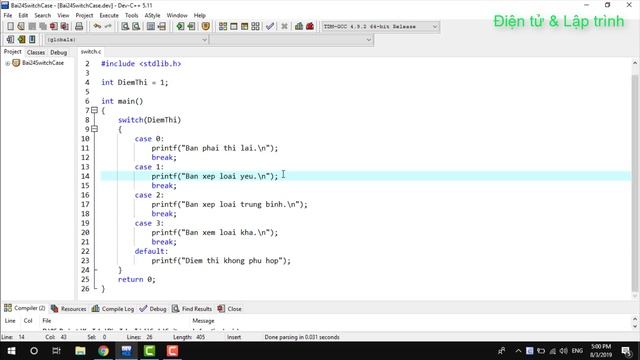Click the Debug checkmark toolbar icon

(270, 27)
